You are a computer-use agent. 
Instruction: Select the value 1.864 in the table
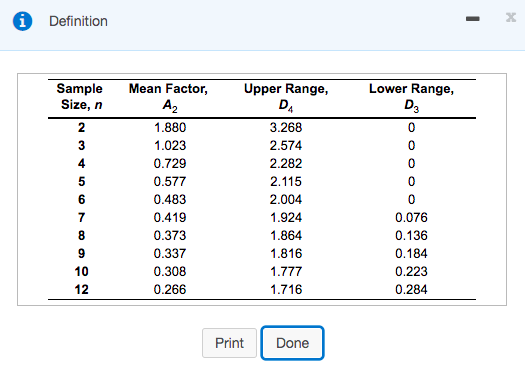coord(286,236)
